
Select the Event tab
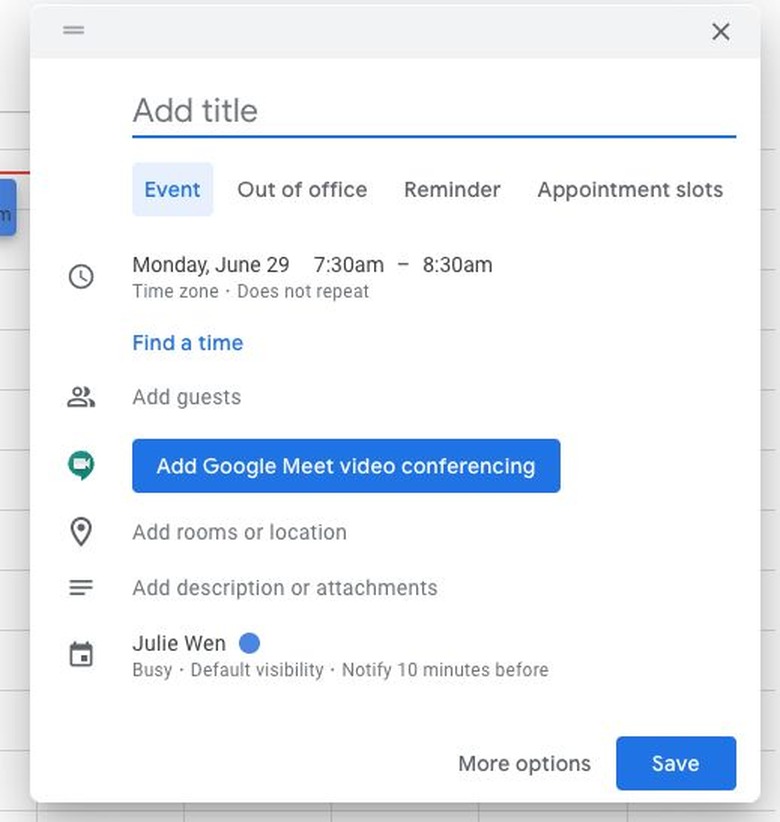(172, 190)
